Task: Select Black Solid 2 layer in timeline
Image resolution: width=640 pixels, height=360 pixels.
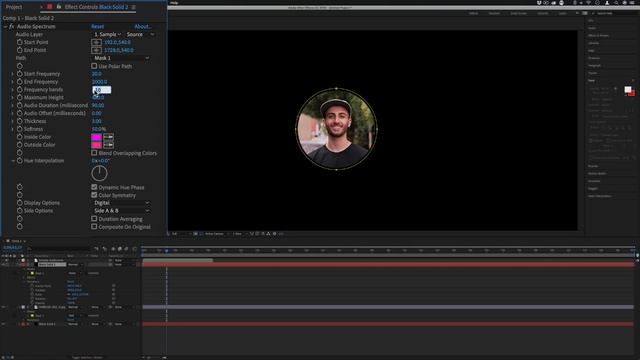Action: coord(52,264)
